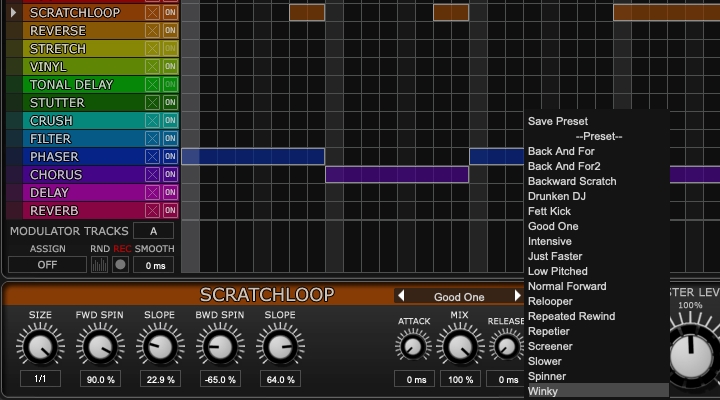720x400 pixels.
Task: Go to previous preset with left arrow
Action: [401, 296]
